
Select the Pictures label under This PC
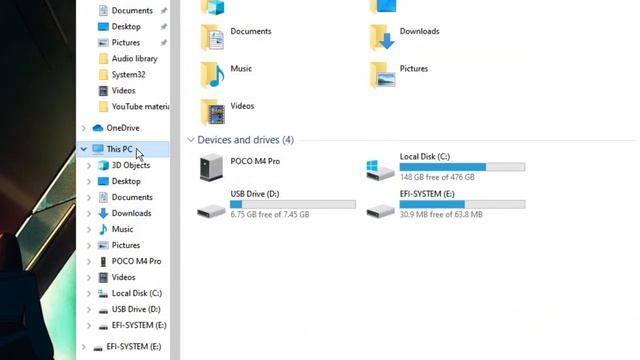tap(126, 245)
